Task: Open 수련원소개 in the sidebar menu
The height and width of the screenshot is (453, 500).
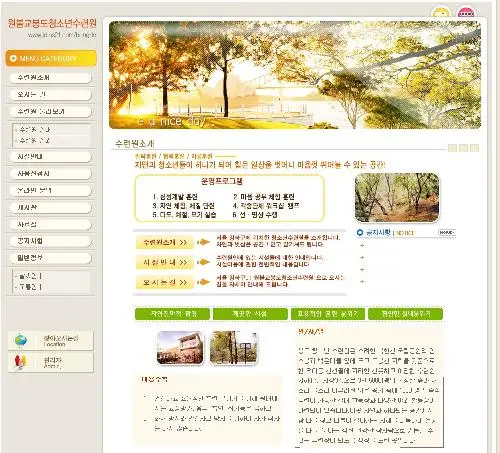Action: pyautogui.click(x=49, y=78)
